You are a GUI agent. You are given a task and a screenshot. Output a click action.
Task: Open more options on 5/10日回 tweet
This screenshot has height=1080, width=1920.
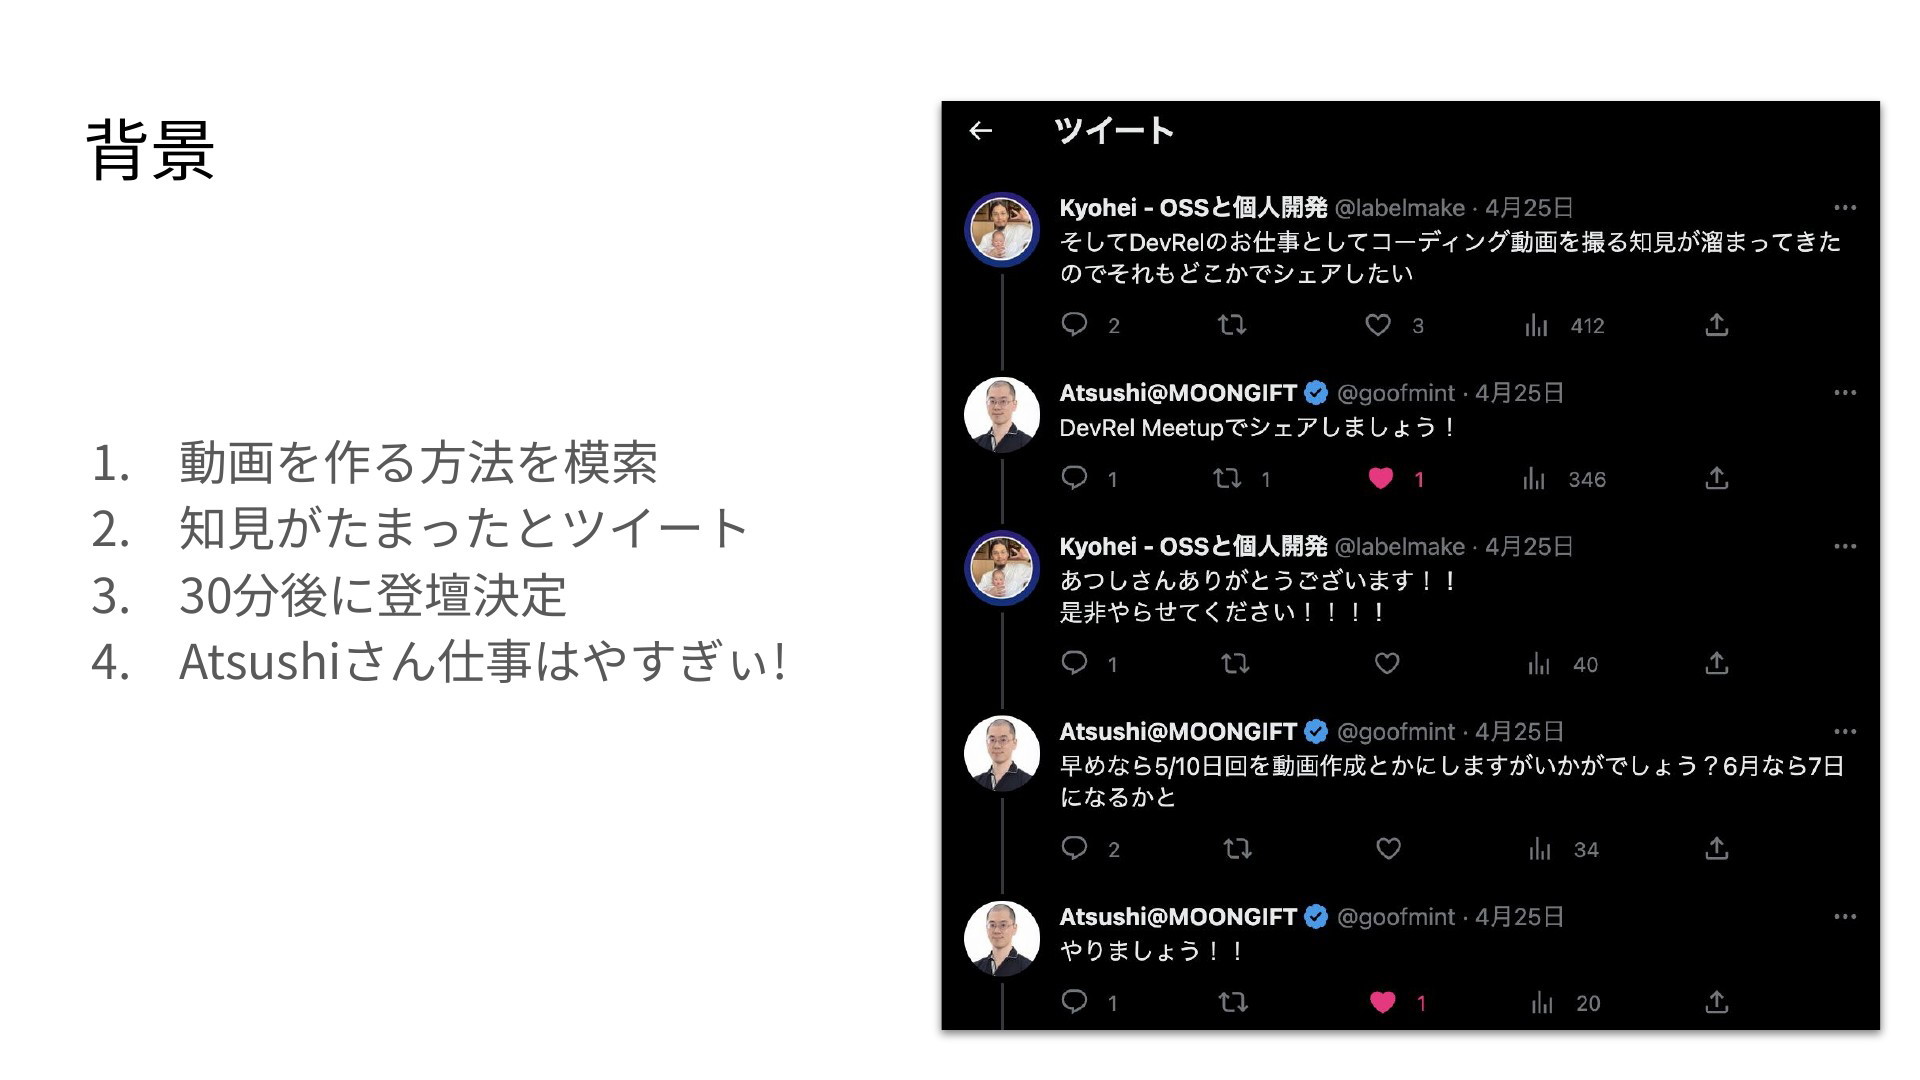1845,732
